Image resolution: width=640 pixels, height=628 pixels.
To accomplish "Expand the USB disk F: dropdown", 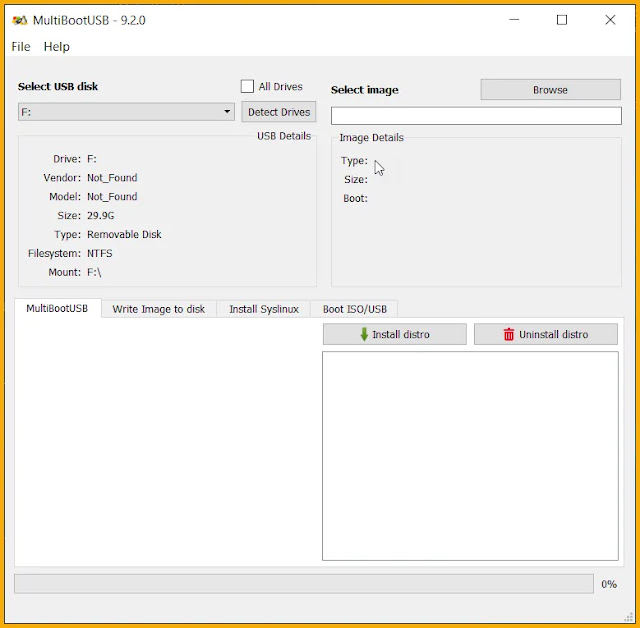I will (x=126, y=112).
